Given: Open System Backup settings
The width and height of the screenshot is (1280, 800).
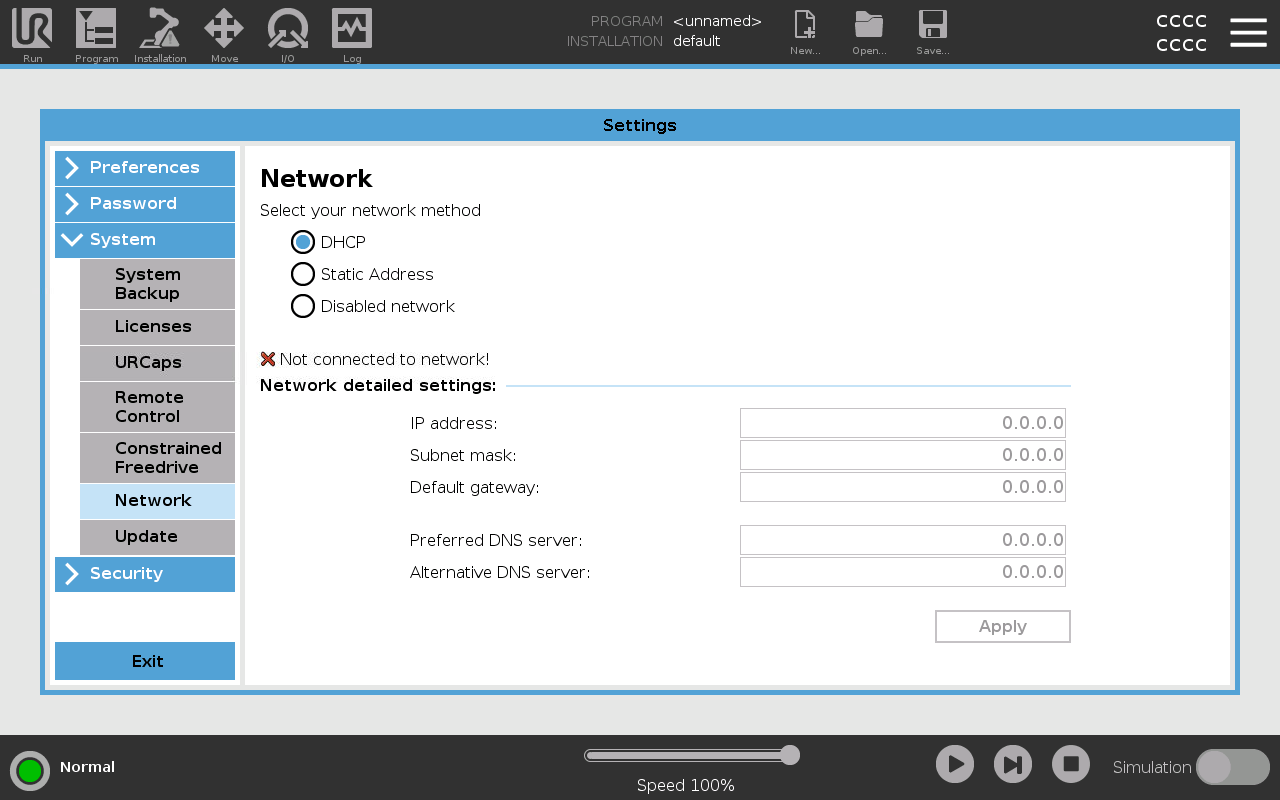Looking at the screenshot, I should (x=157, y=284).
